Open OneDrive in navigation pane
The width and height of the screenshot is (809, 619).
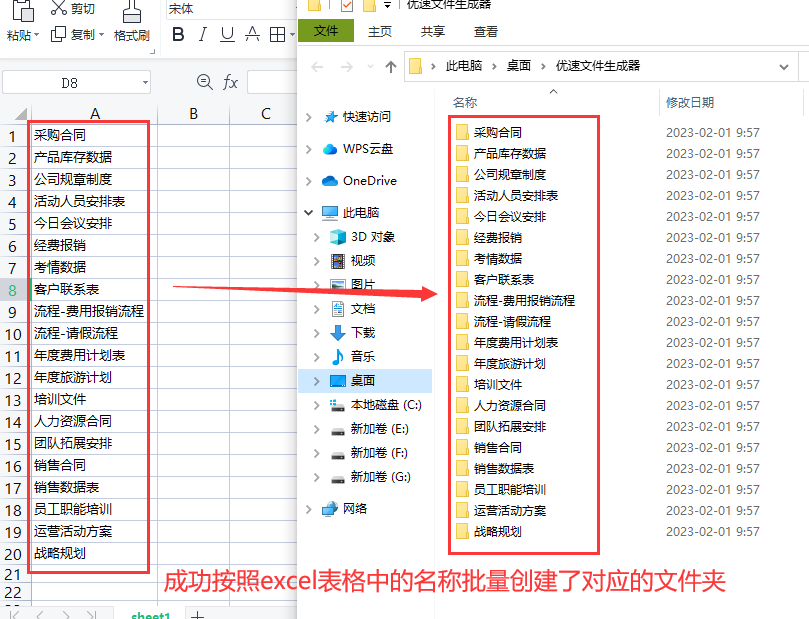coord(369,181)
